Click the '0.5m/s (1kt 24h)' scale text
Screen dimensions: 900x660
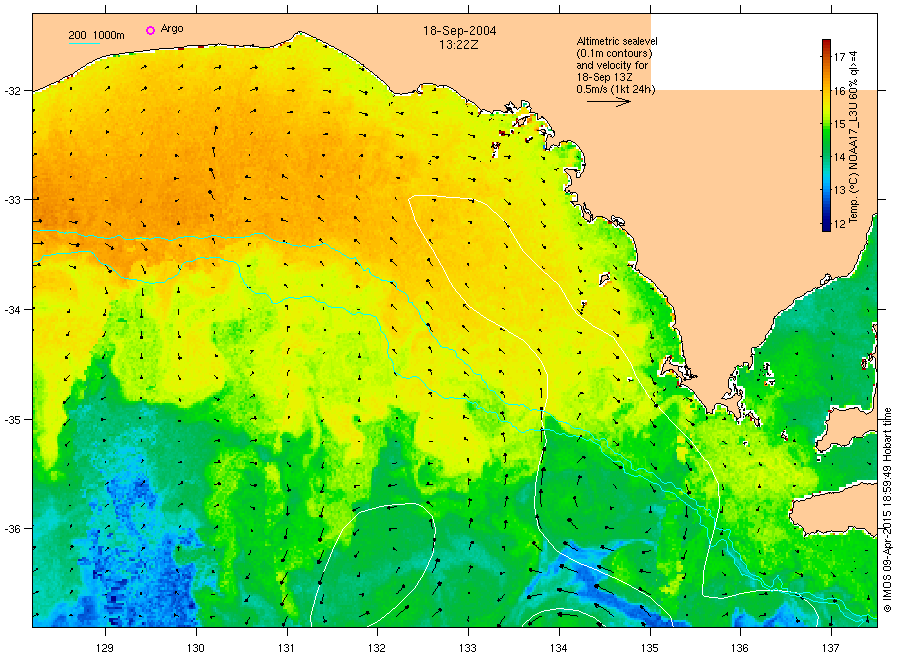pos(615,89)
